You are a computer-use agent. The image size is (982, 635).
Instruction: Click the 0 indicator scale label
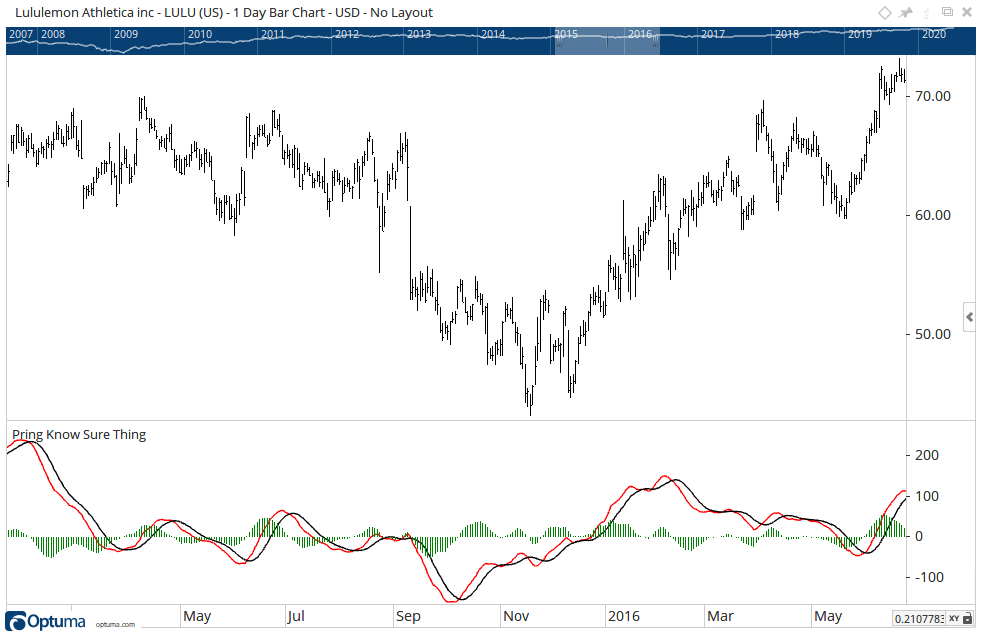(x=919, y=536)
